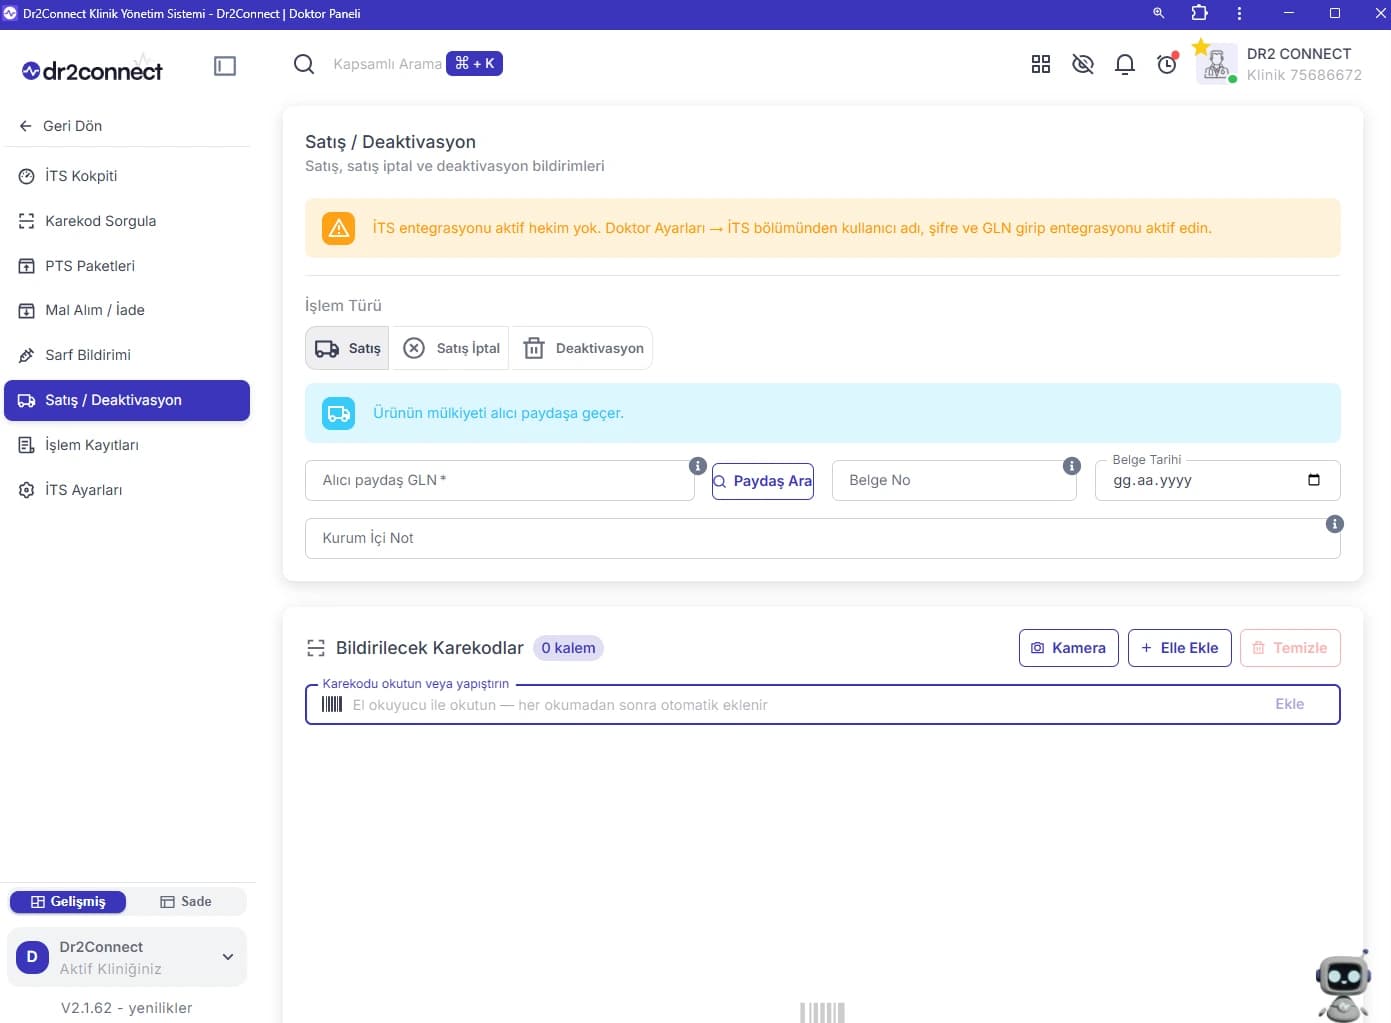Viewport: 1391px width, 1023px height.
Task: Open the notifications bell
Action: (x=1125, y=64)
